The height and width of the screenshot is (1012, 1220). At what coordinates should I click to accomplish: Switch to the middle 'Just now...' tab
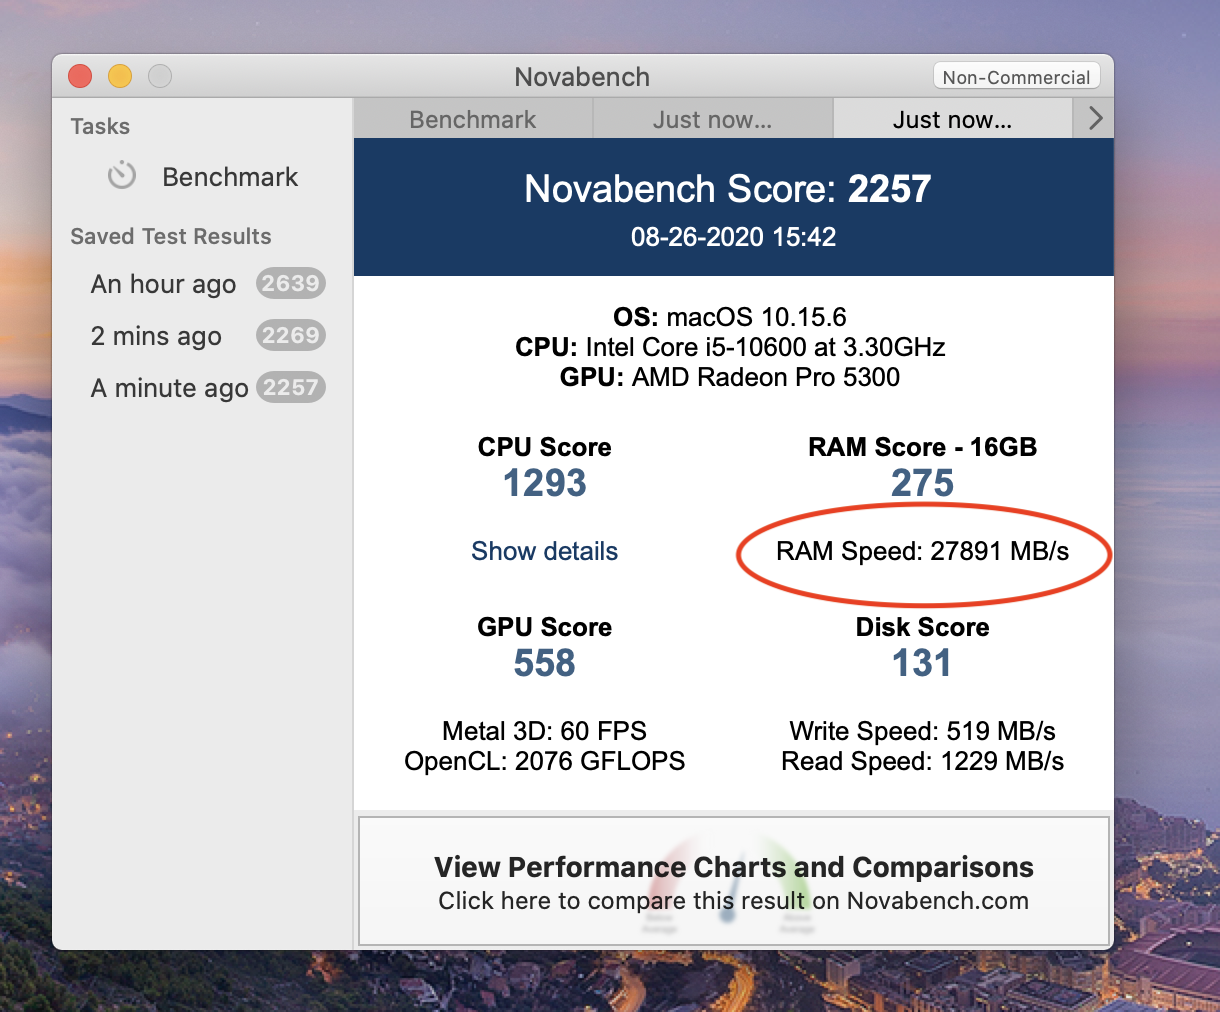(713, 120)
